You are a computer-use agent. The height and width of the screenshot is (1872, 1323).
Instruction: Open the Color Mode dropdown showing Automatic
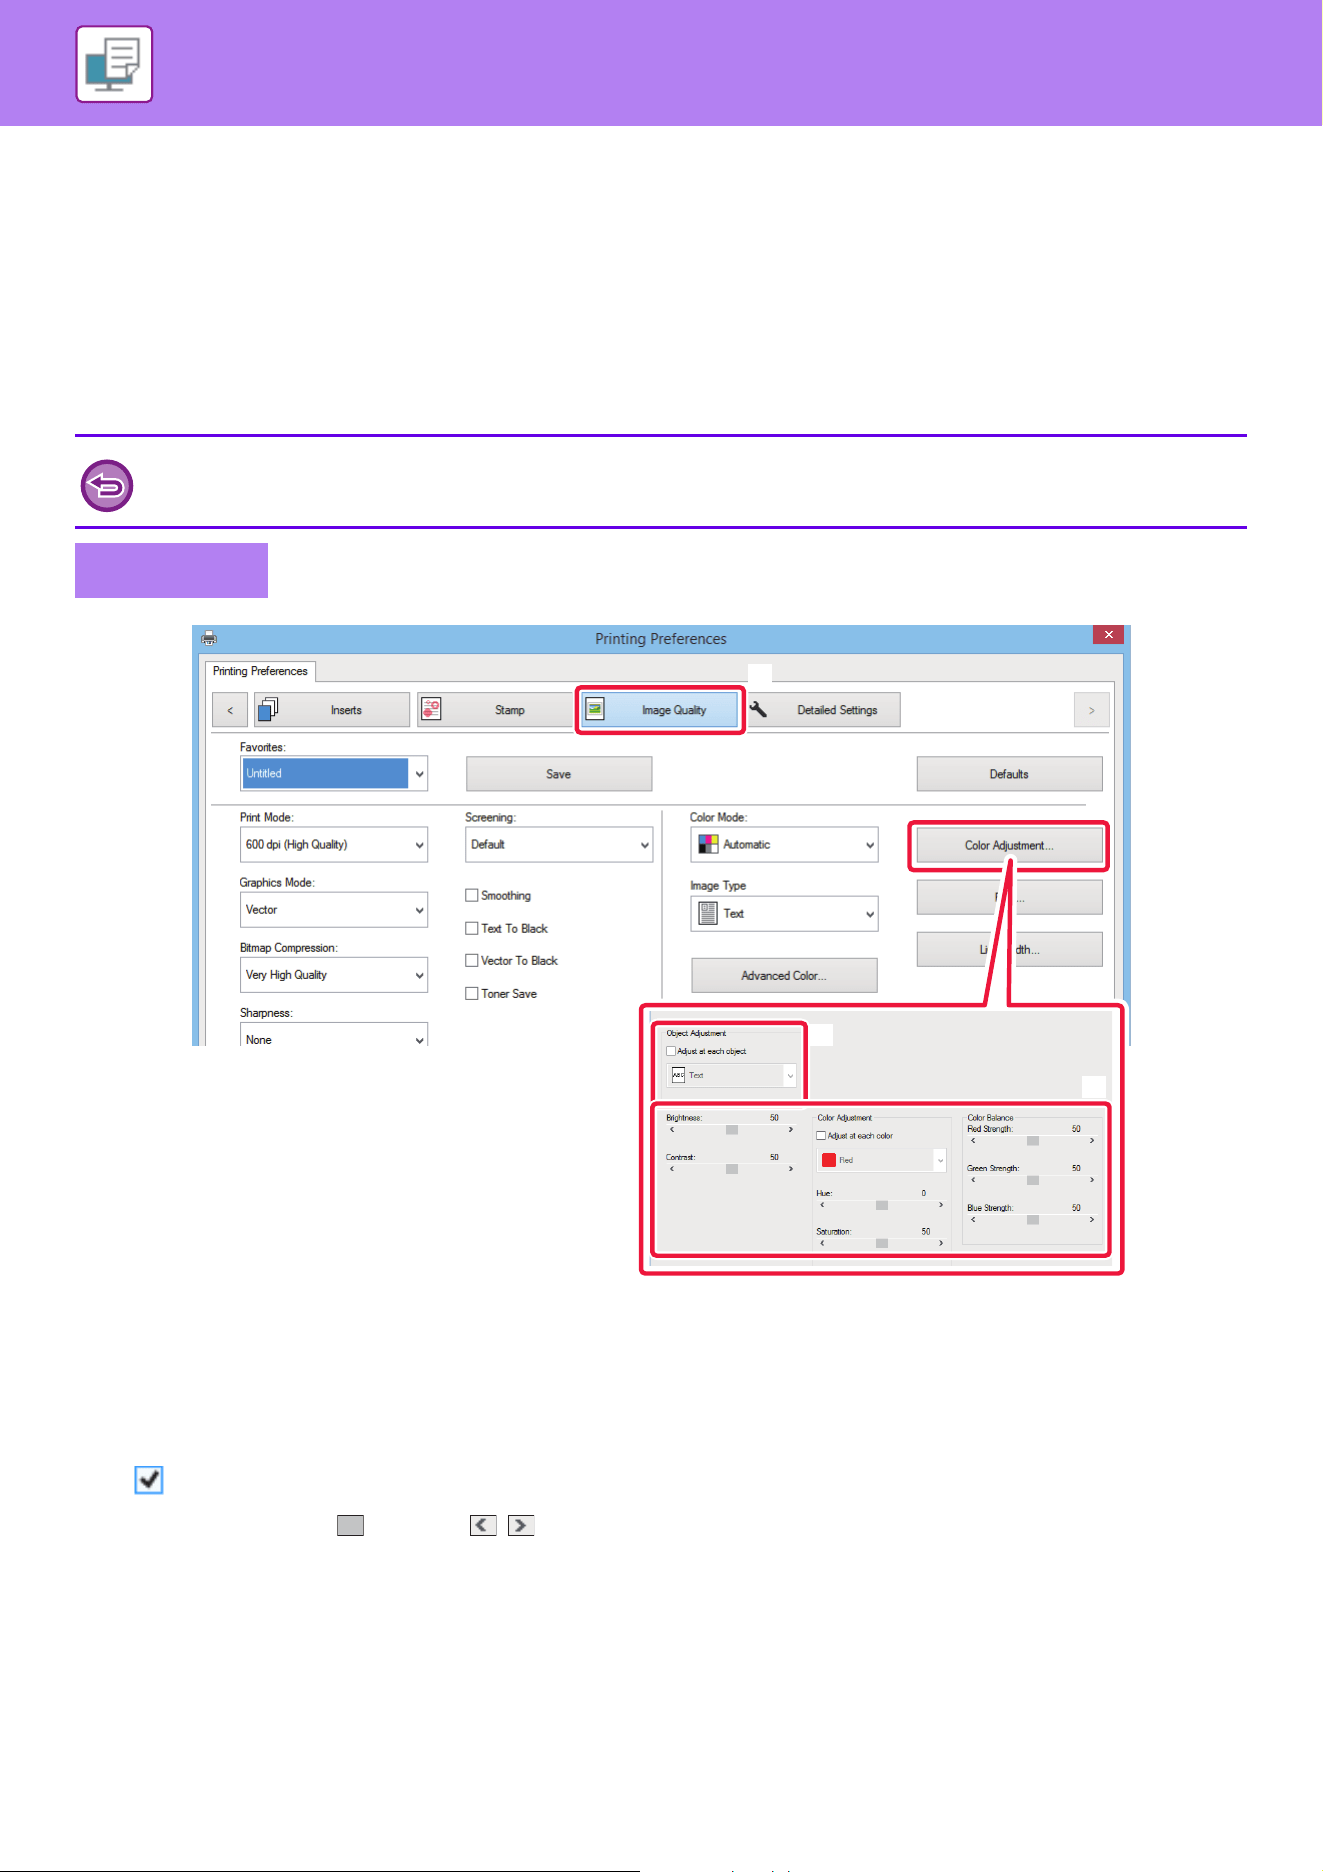tap(784, 845)
